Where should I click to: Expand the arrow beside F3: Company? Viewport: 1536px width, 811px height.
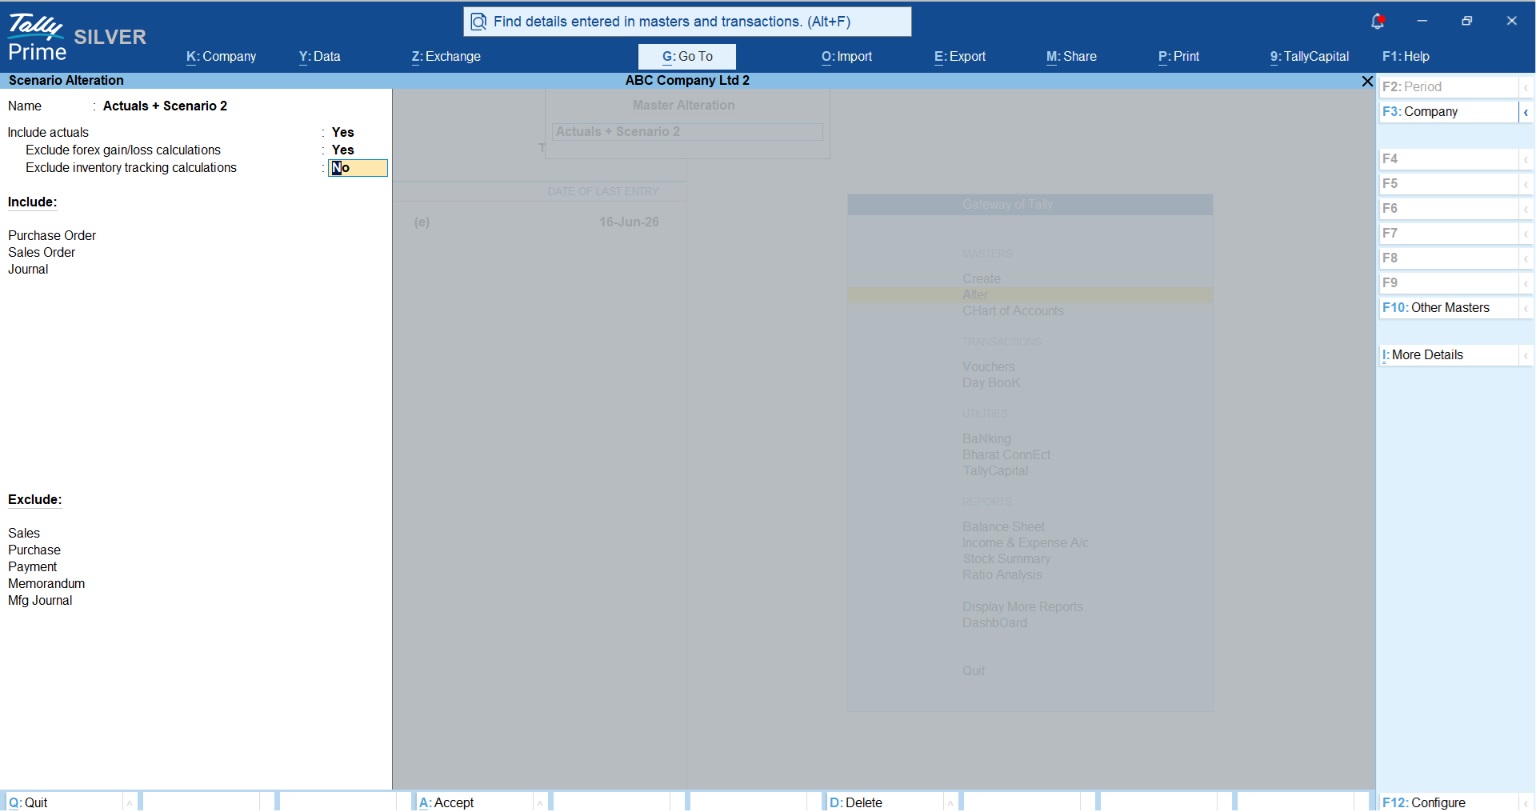pos(1526,112)
